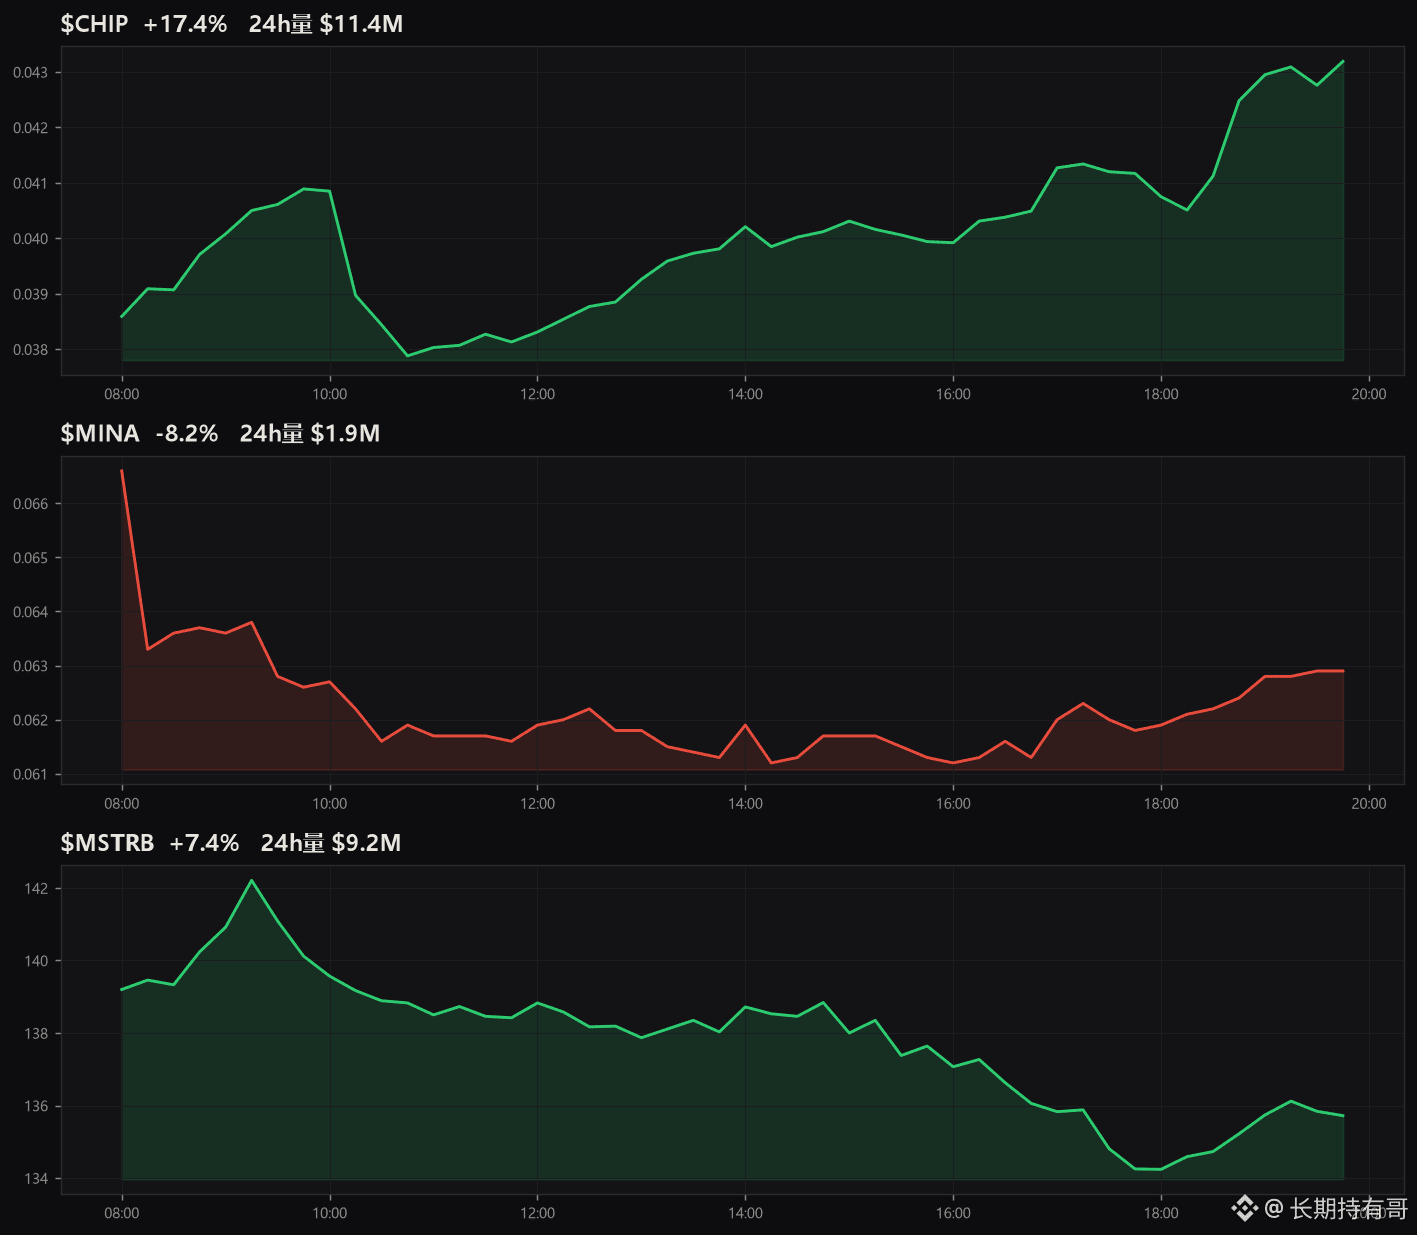Select 14:00 on the $MSTRB time axis
The width and height of the screenshot is (1417, 1235).
coord(745,1213)
